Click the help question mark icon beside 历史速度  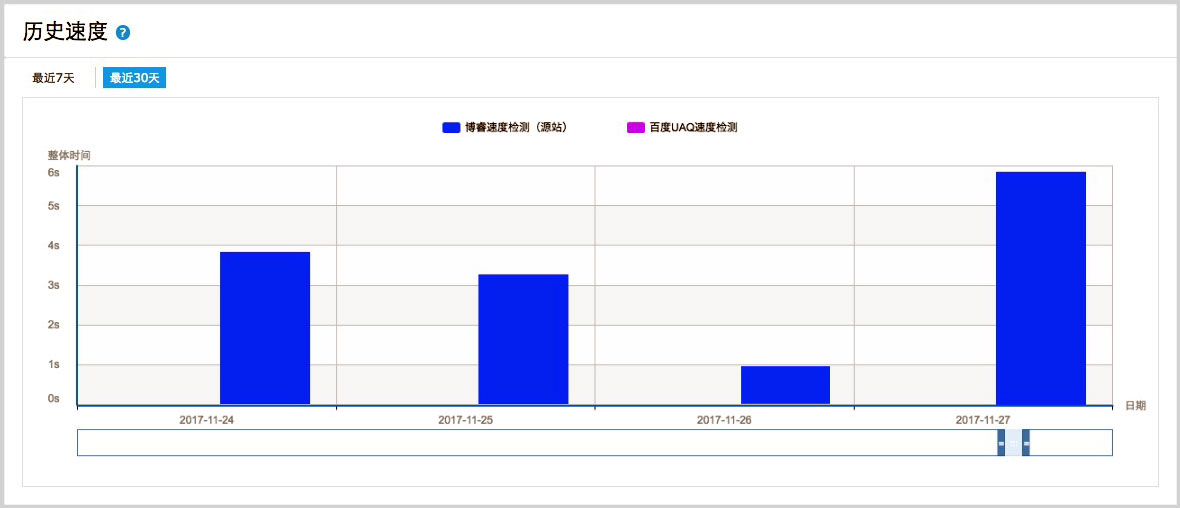click(x=123, y=32)
